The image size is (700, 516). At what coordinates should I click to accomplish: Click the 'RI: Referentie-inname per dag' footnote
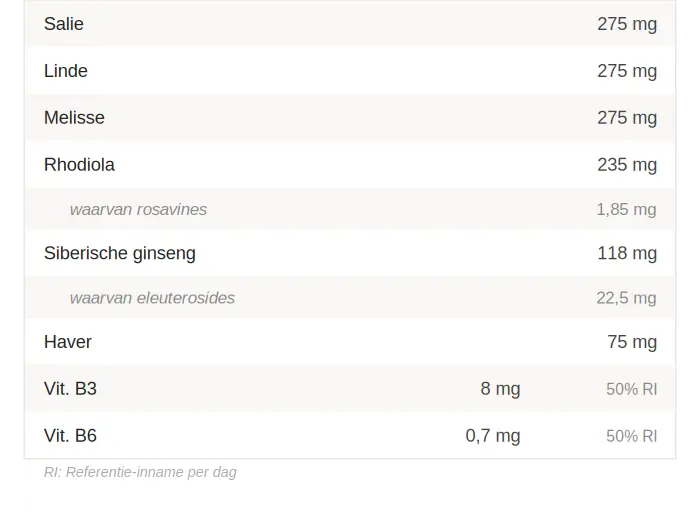tap(140, 472)
